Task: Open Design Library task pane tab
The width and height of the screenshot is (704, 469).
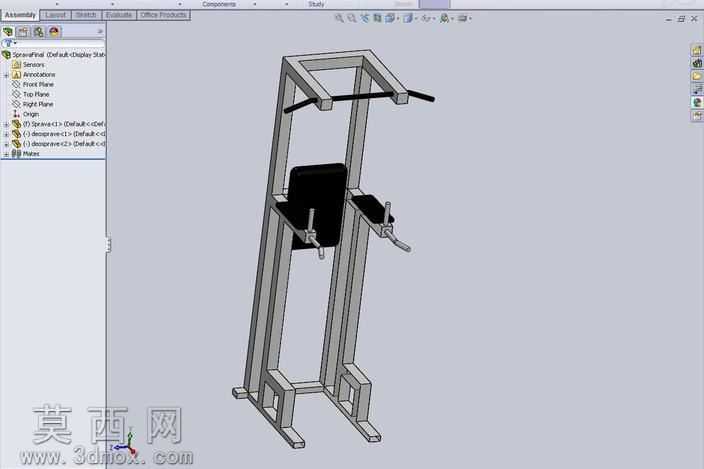Action: (x=697, y=63)
